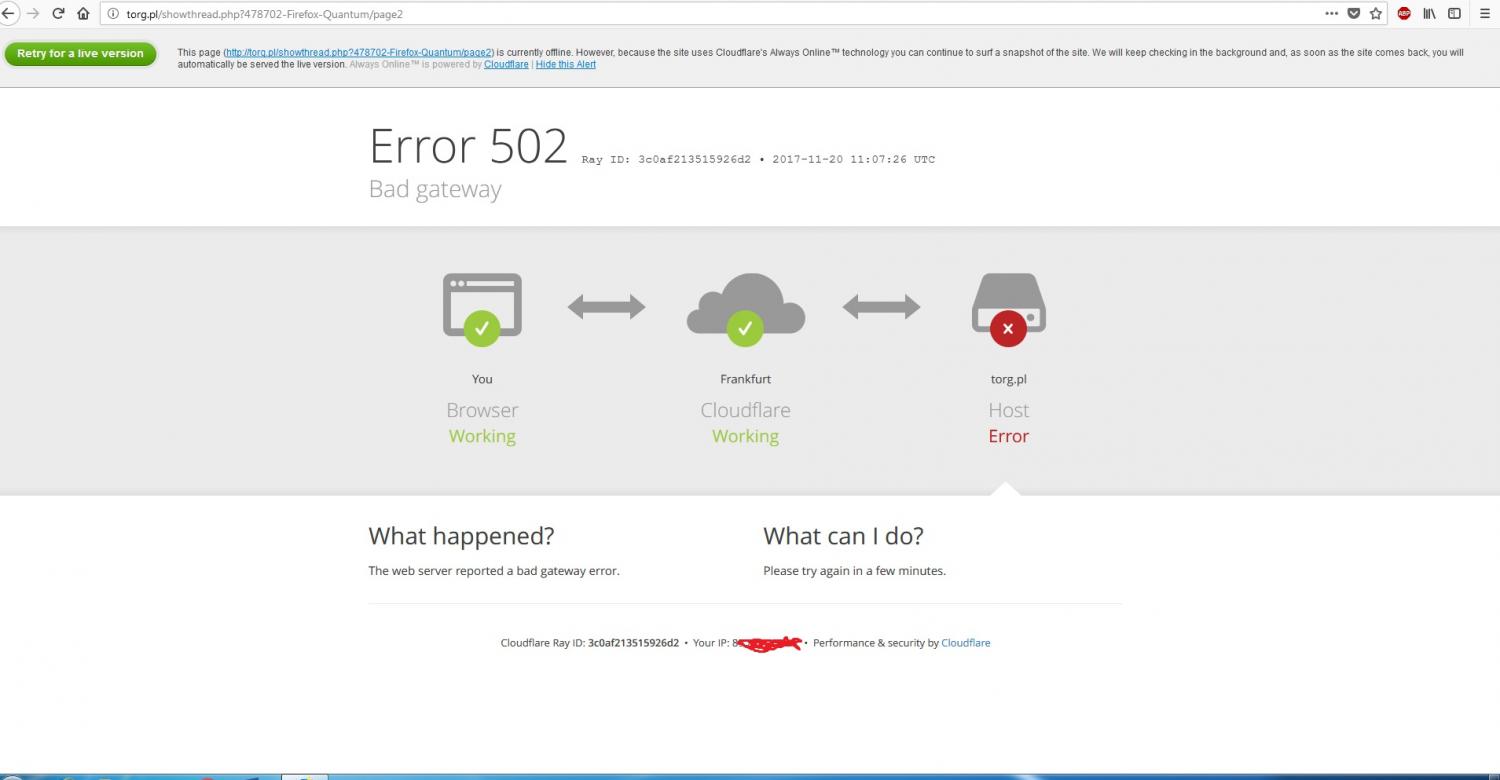This screenshot has height=780, width=1500.
Task: Open the Adblock Plus extension icon
Action: [1404, 14]
